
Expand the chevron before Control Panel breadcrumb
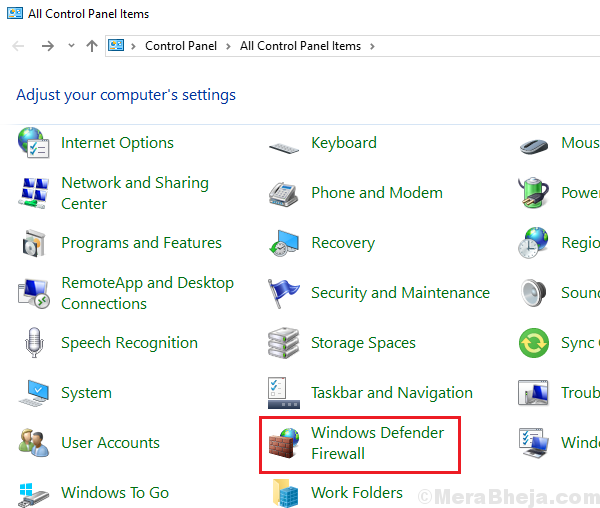click(134, 46)
